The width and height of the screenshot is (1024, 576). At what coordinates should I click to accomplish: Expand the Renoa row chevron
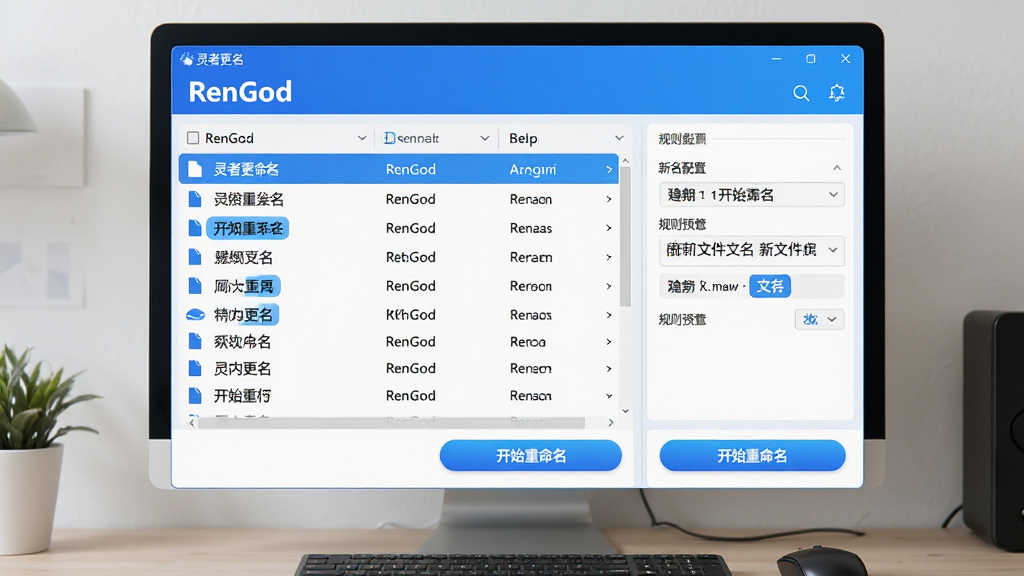point(609,342)
